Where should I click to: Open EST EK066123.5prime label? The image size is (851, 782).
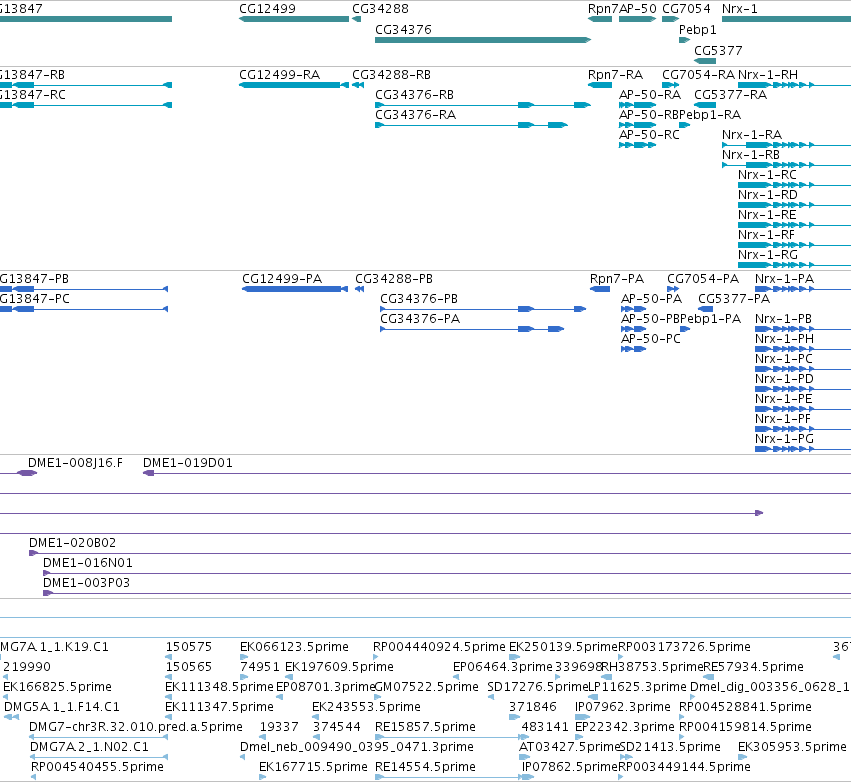294,647
